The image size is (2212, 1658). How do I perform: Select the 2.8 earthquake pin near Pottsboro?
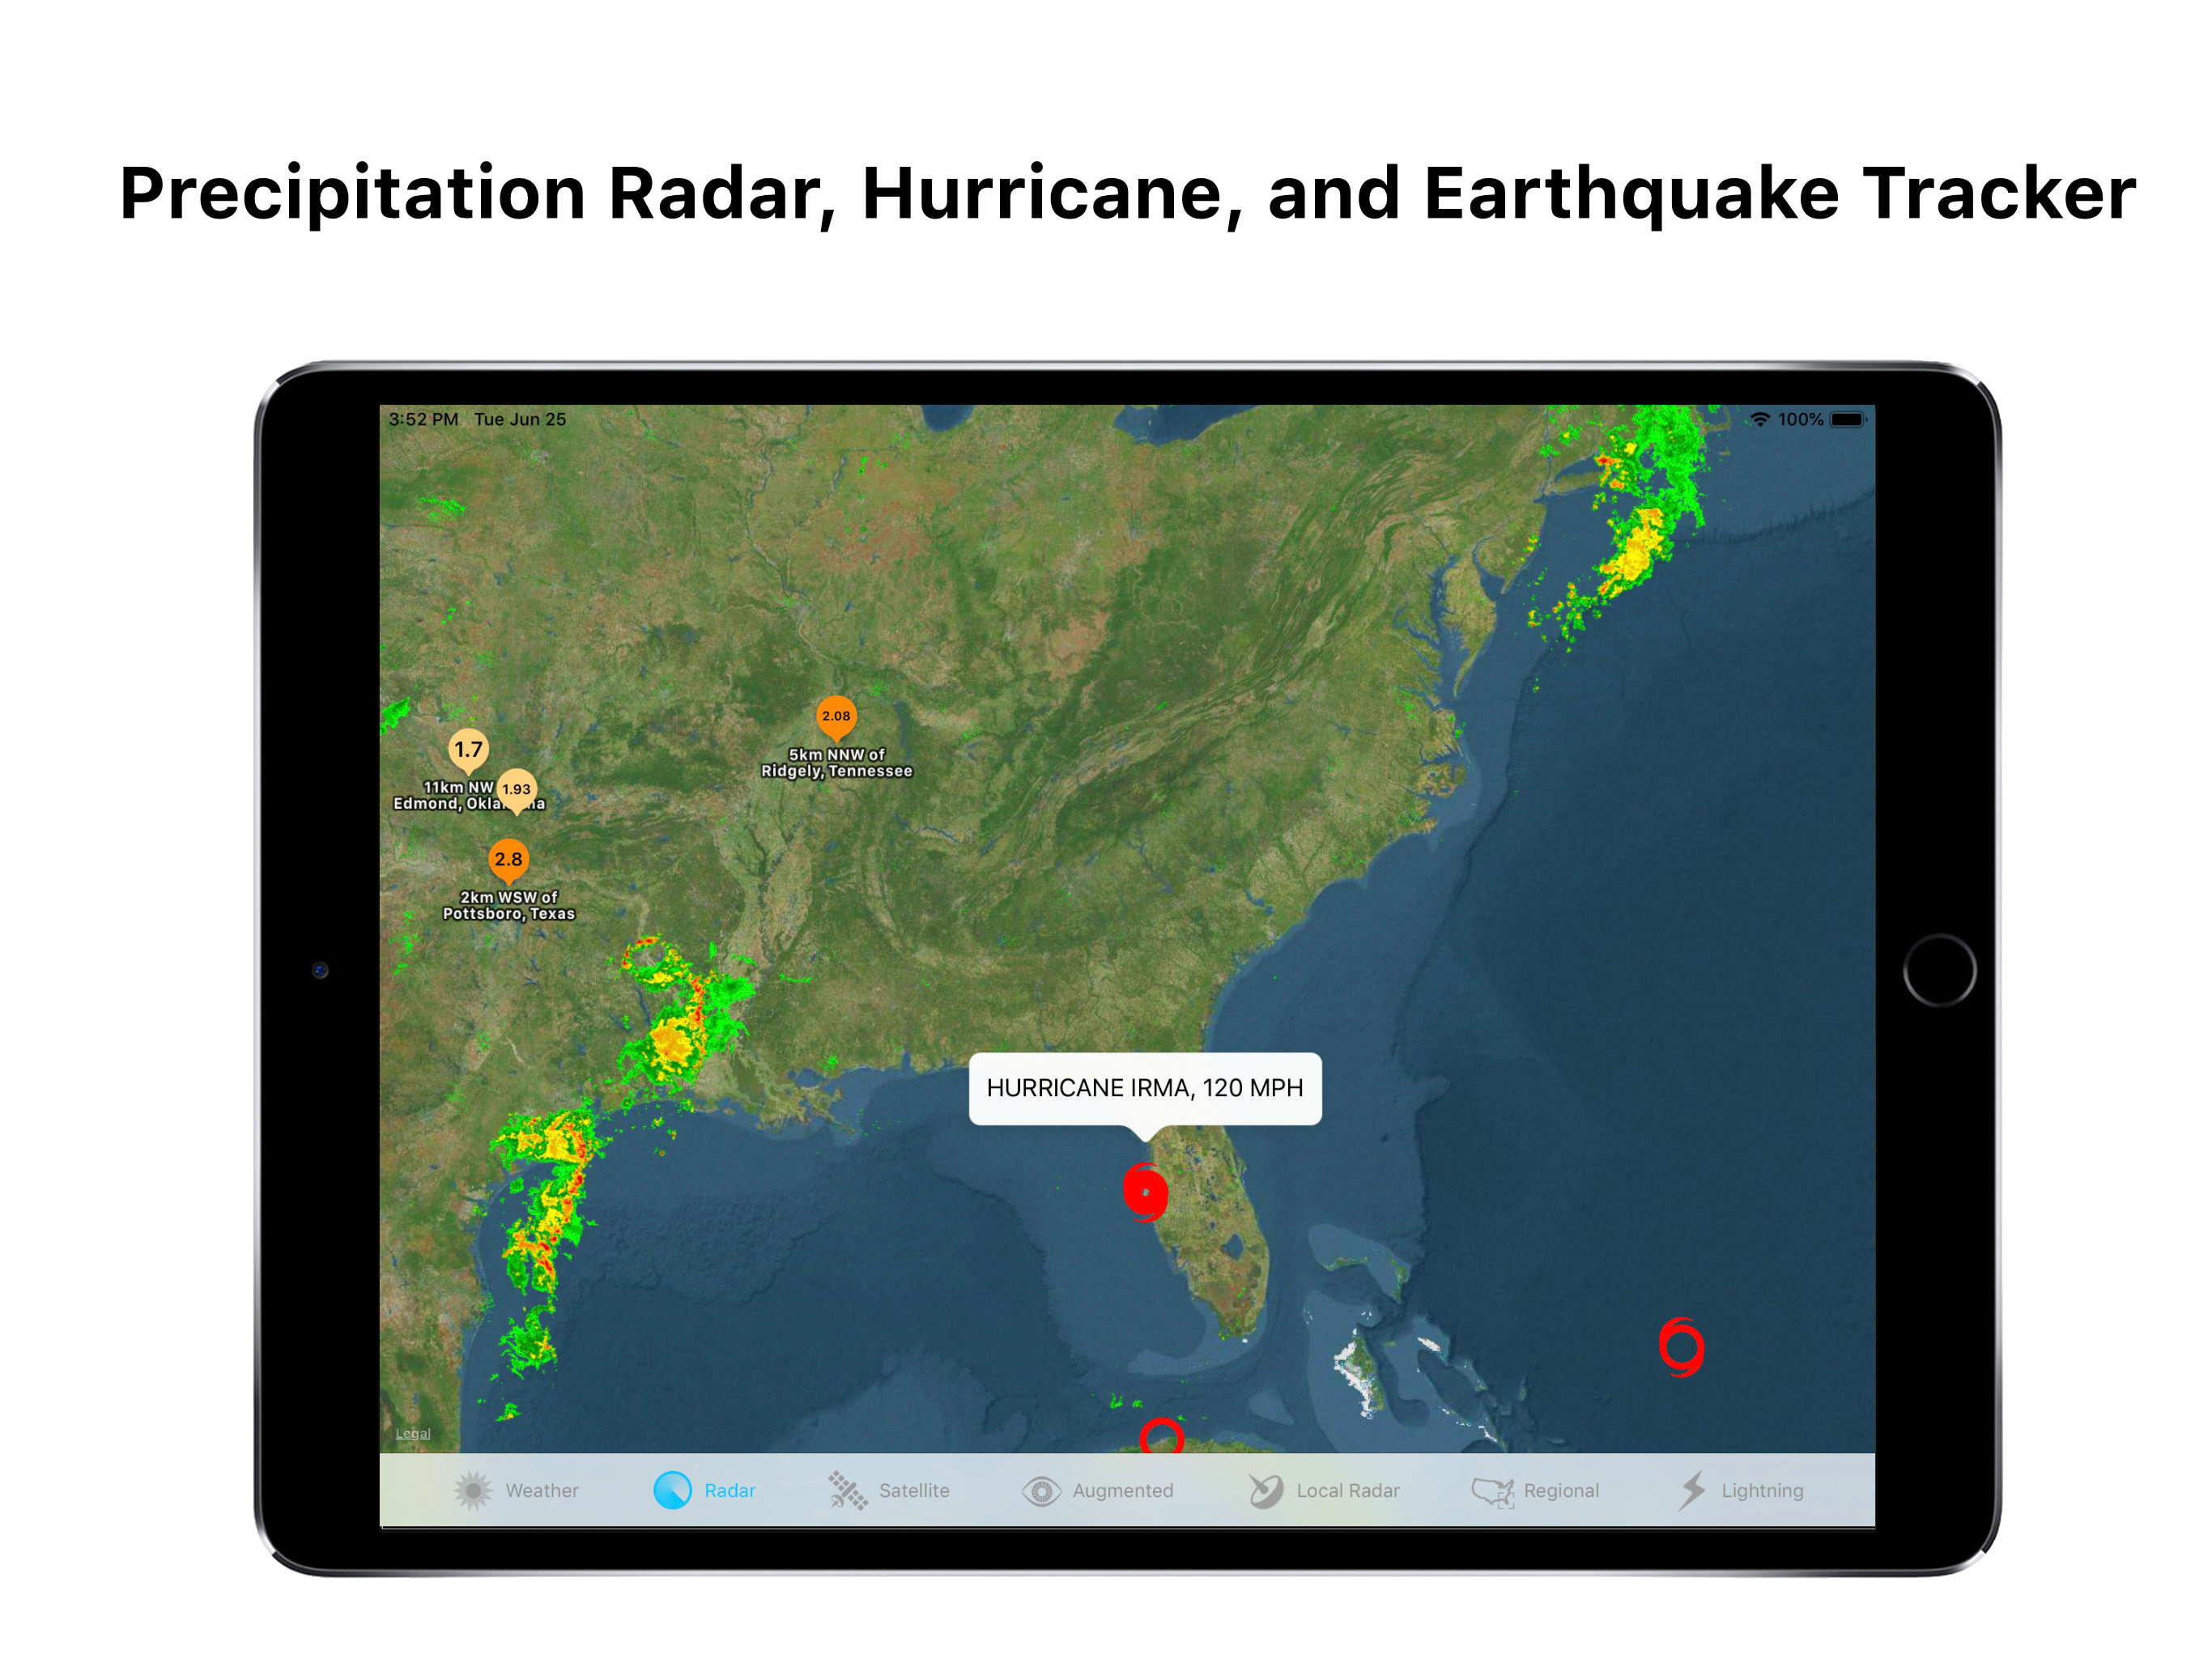coord(508,859)
